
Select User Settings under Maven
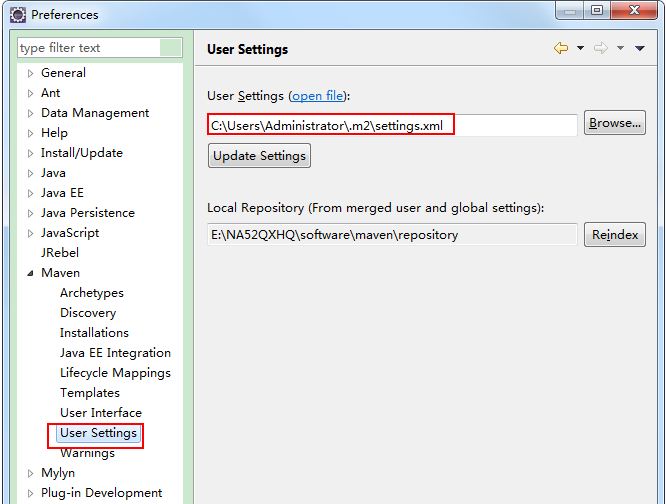[98, 433]
